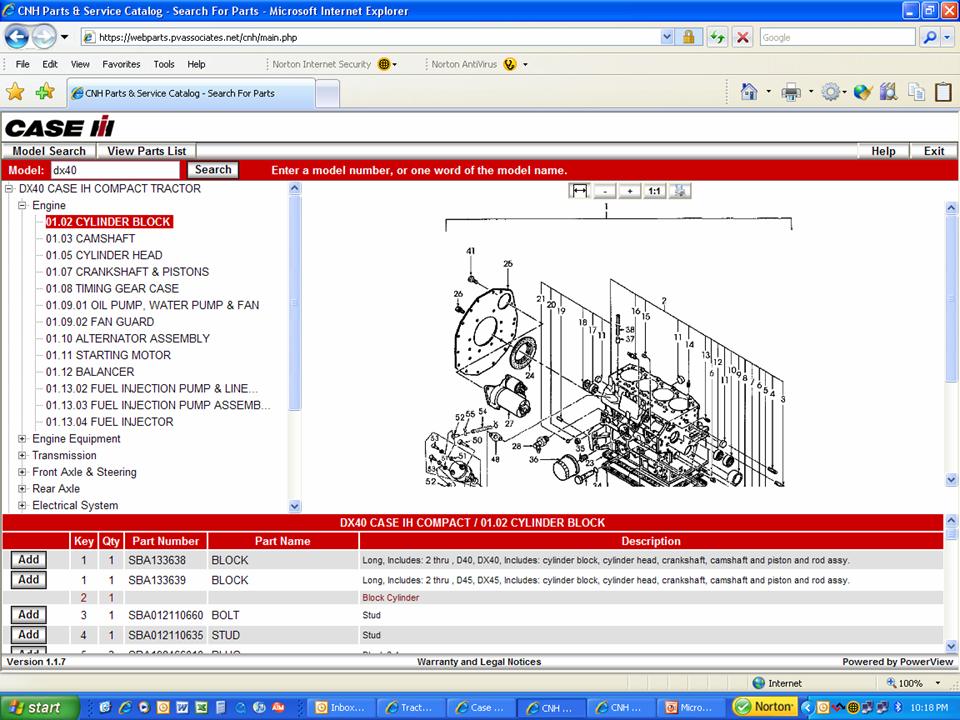
Task: Add STUD SBA012110635 to the parts list
Action: (x=29, y=635)
